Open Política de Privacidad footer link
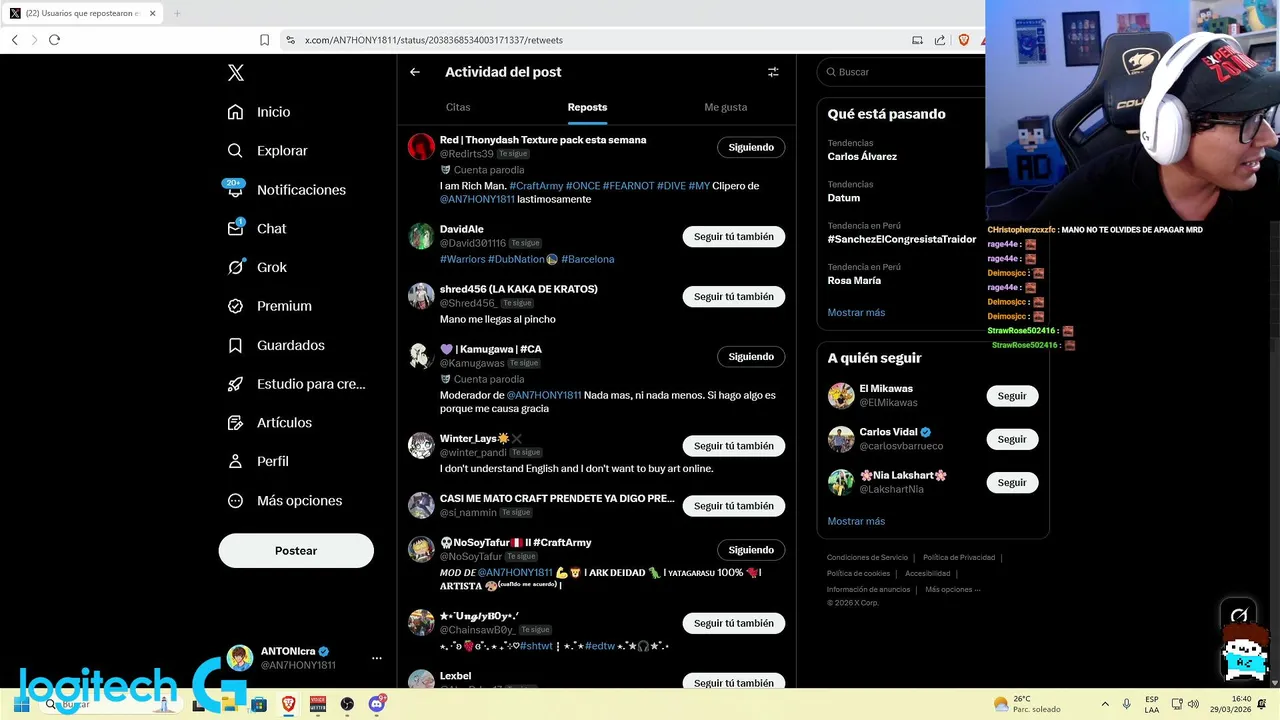 pos(959,557)
